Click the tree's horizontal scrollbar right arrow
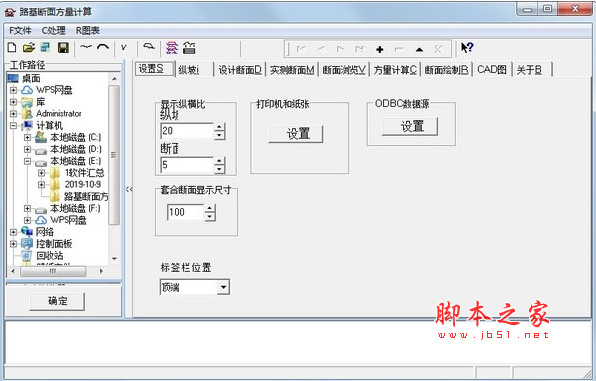This screenshot has height=381, width=596. pyautogui.click(x=101, y=271)
